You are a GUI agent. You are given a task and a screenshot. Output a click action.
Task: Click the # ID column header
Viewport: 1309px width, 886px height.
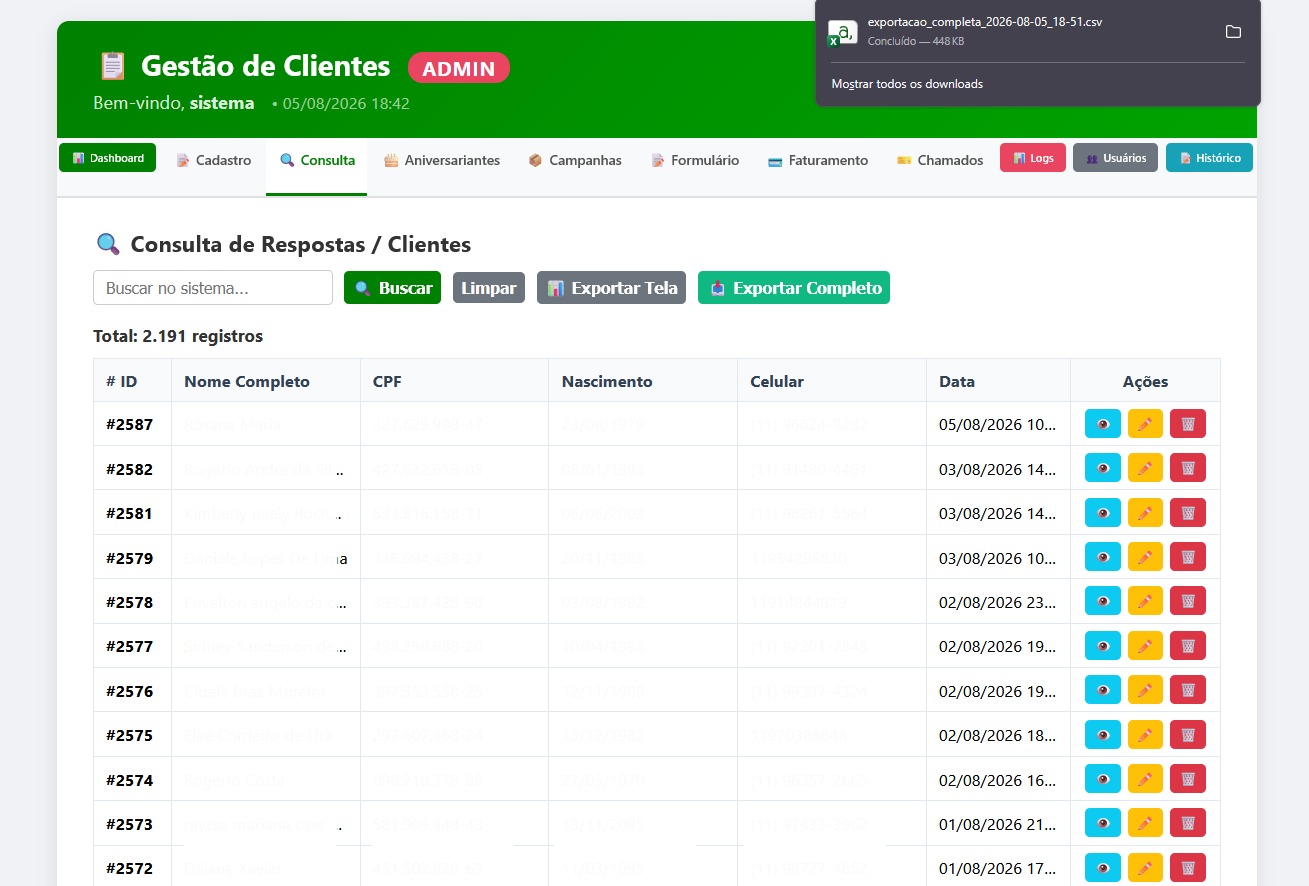[133, 381]
